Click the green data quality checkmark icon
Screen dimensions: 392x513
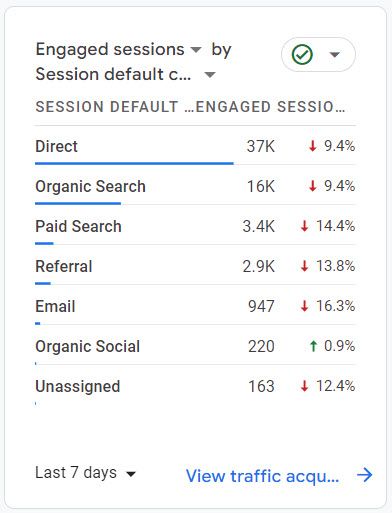click(x=302, y=55)
